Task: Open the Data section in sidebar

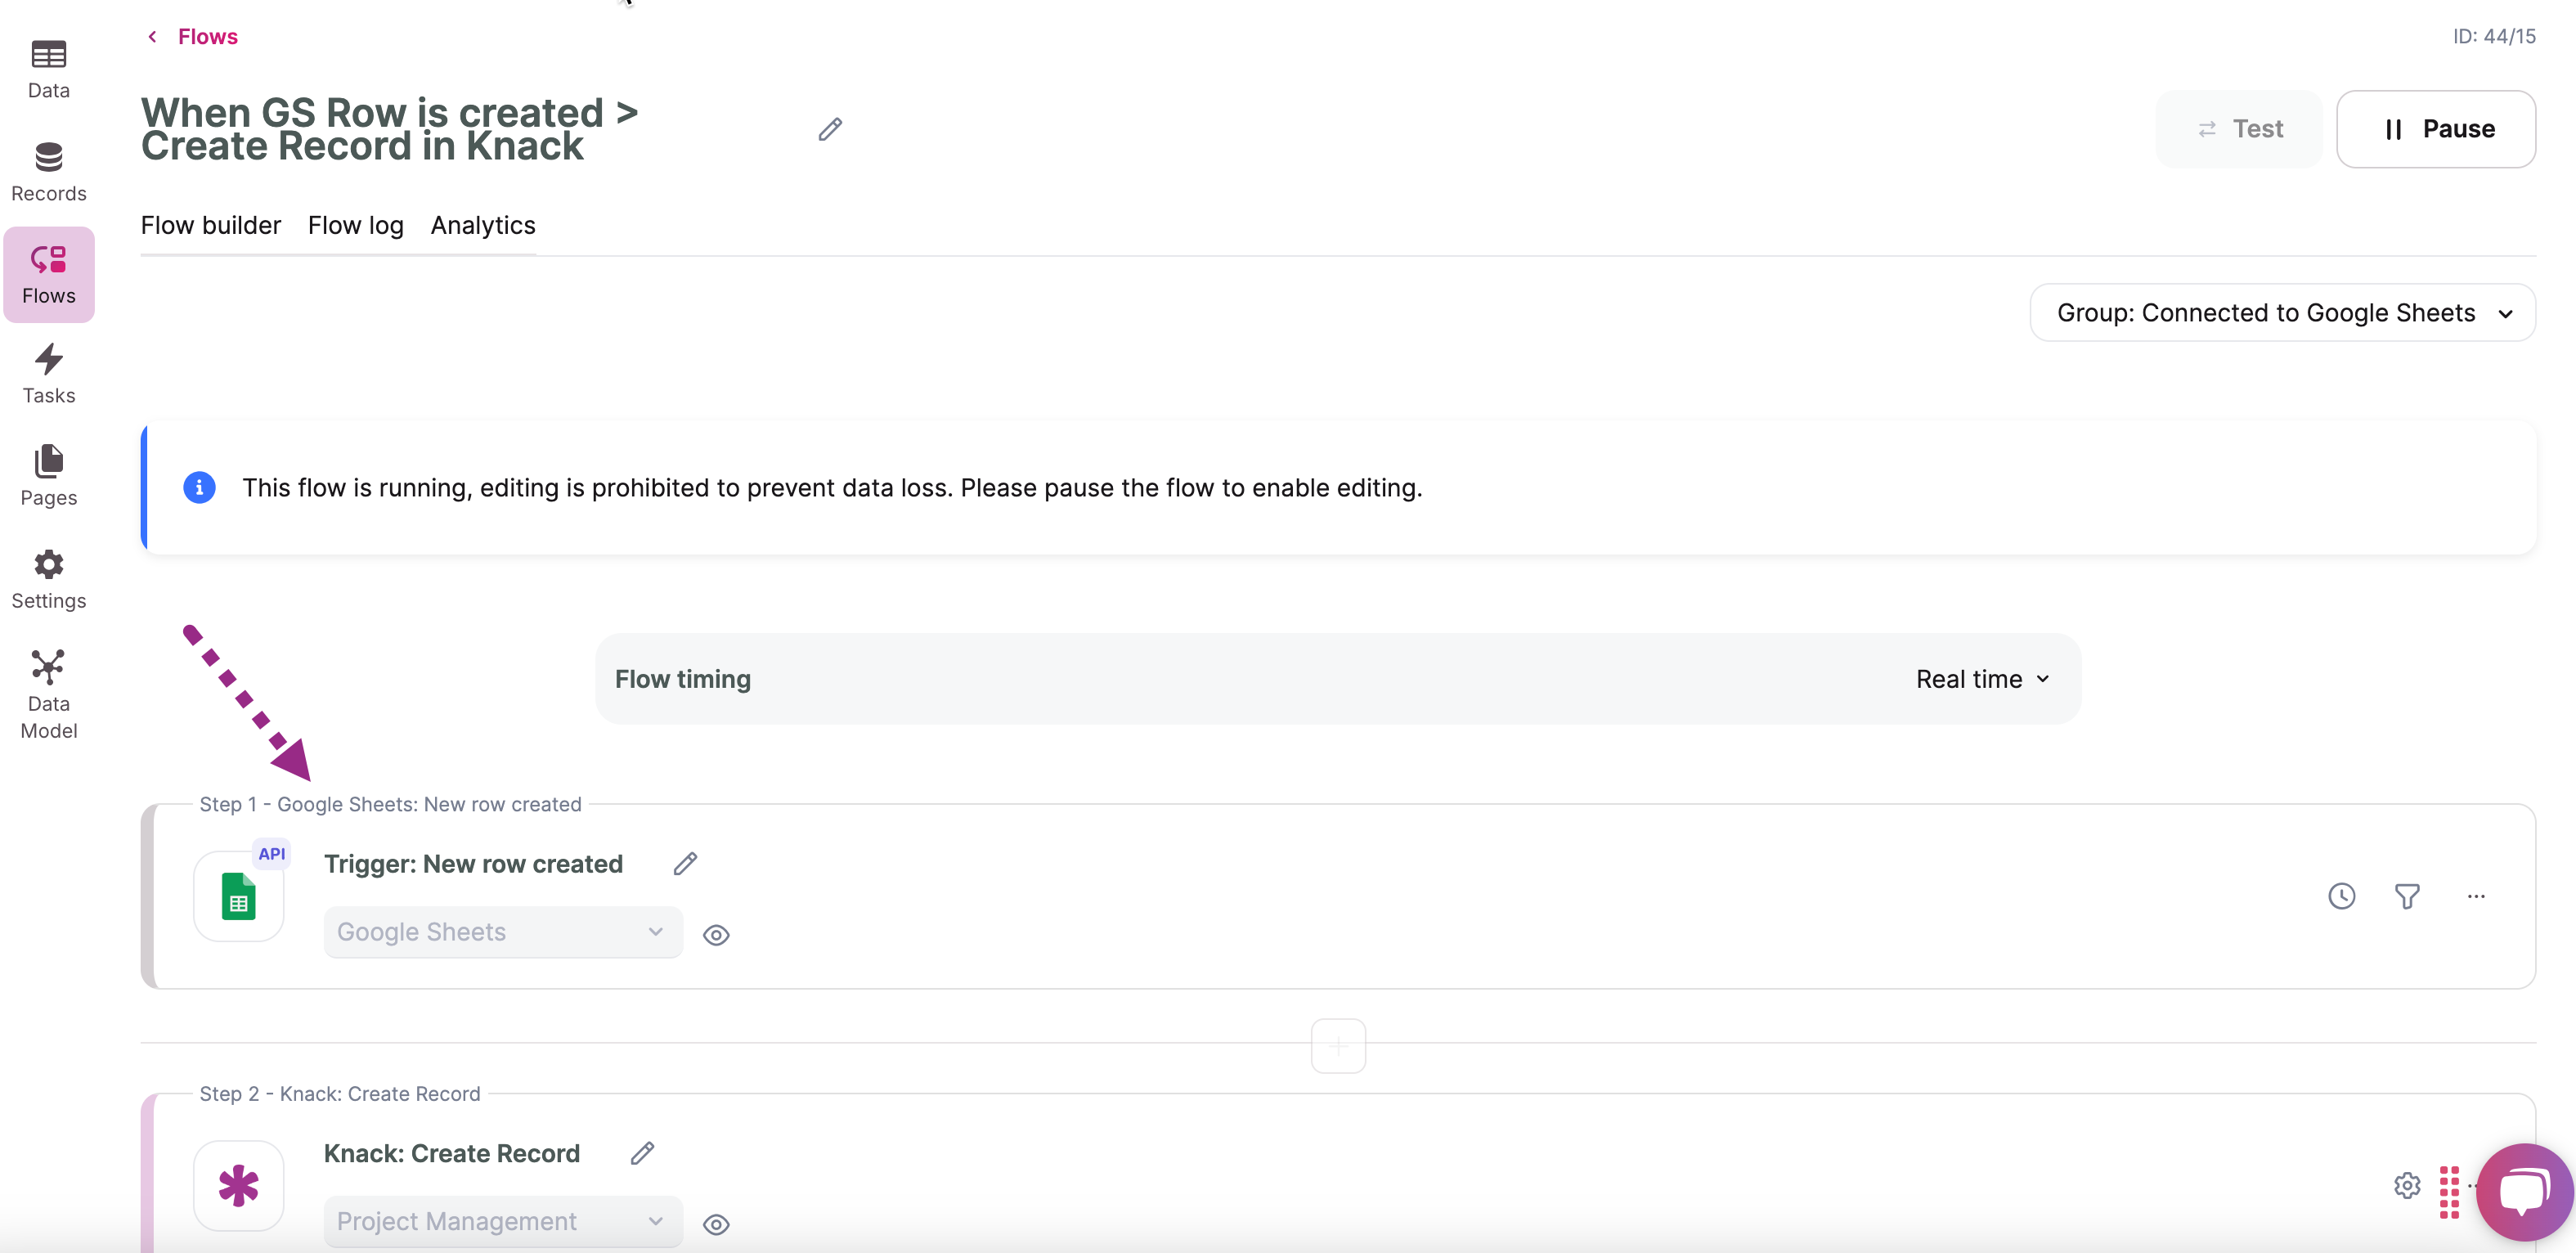Action: pyautogui.click(x=48, y=69)
